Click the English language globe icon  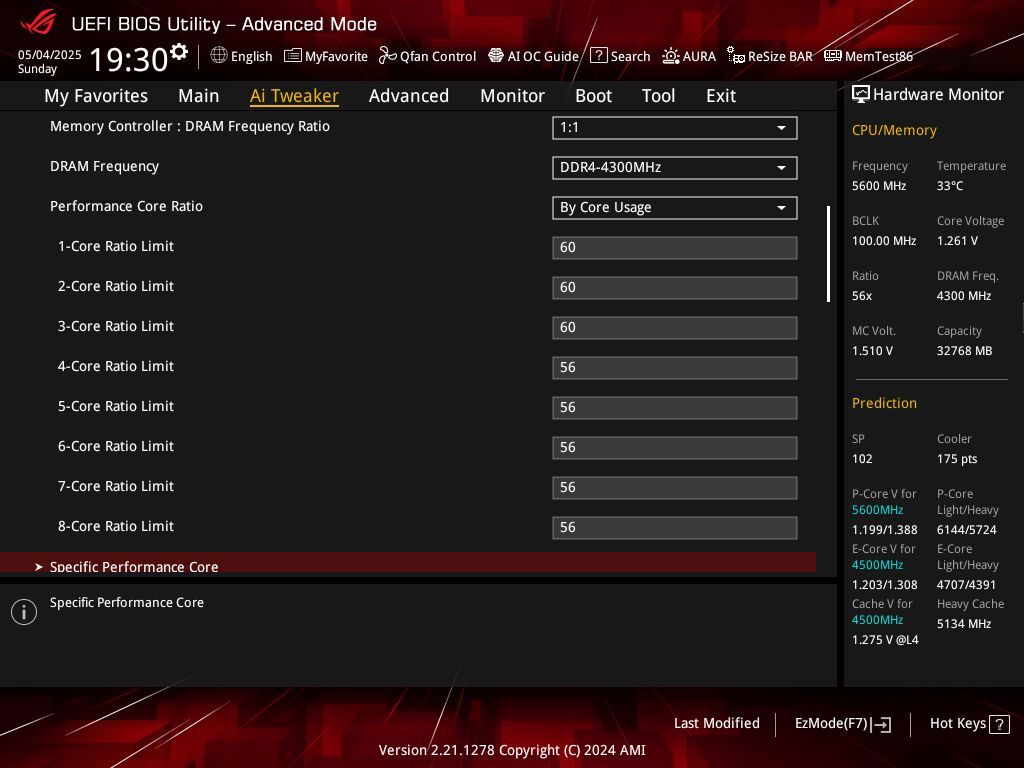click(x=219, y=56)
